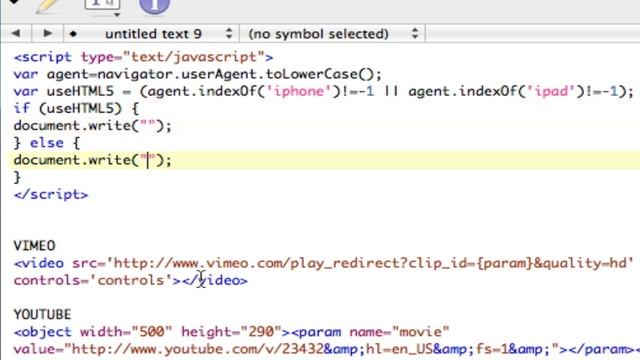640x360 pixels.
Task: Click the param name="movie" text
Action: click(x=370, y=332)
